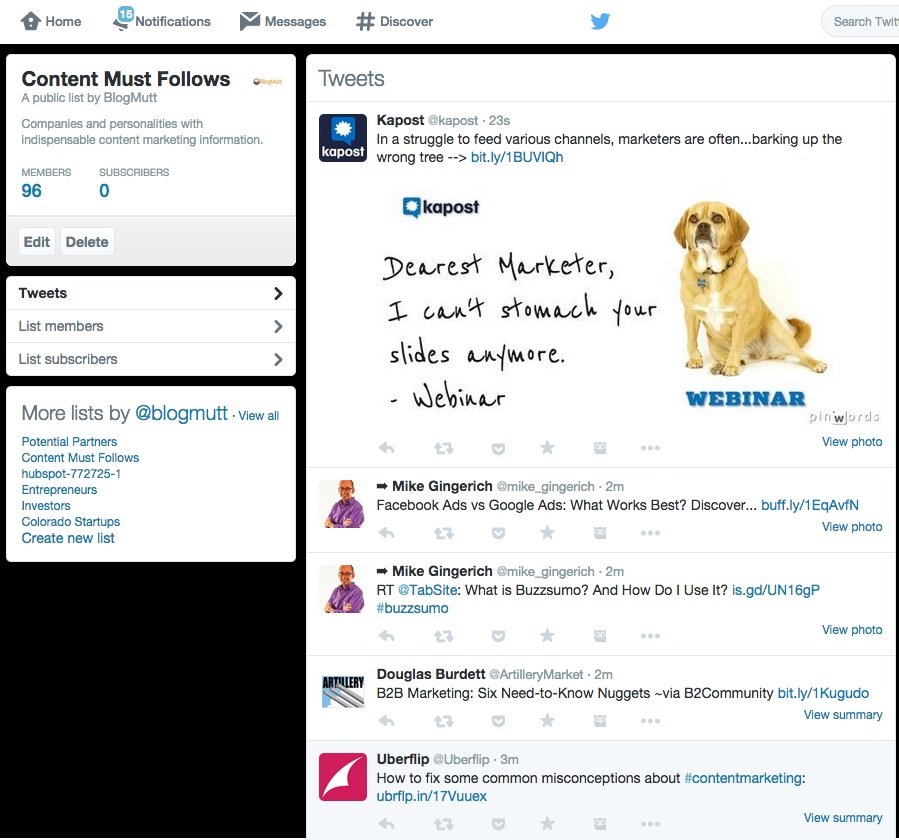Image resolution: width=899 pixels, height=840 pixels.
Task: Save Facebook Ads tweet to Pocket
Action: coord(498,533)
